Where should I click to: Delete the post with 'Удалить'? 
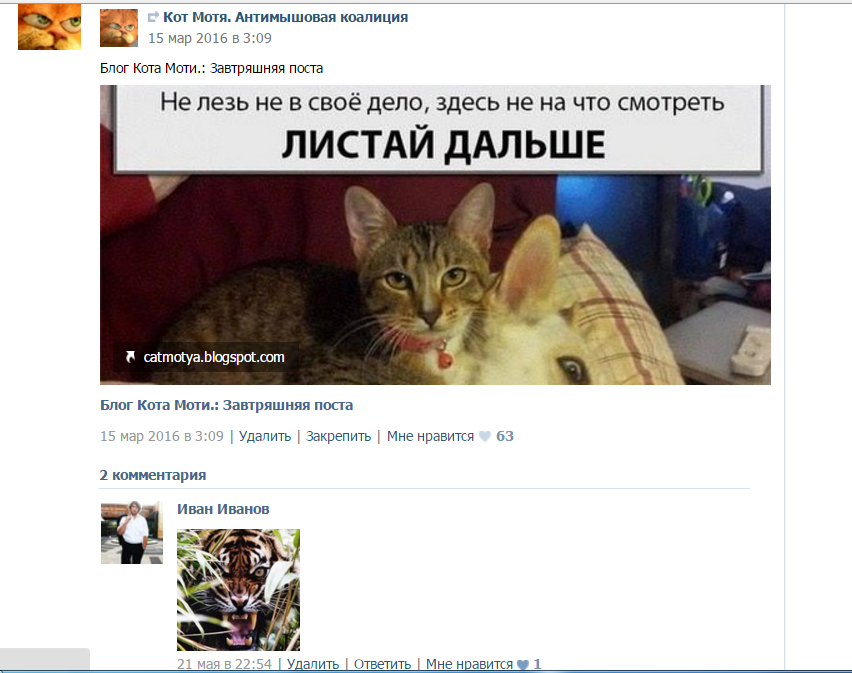point(263,436)
